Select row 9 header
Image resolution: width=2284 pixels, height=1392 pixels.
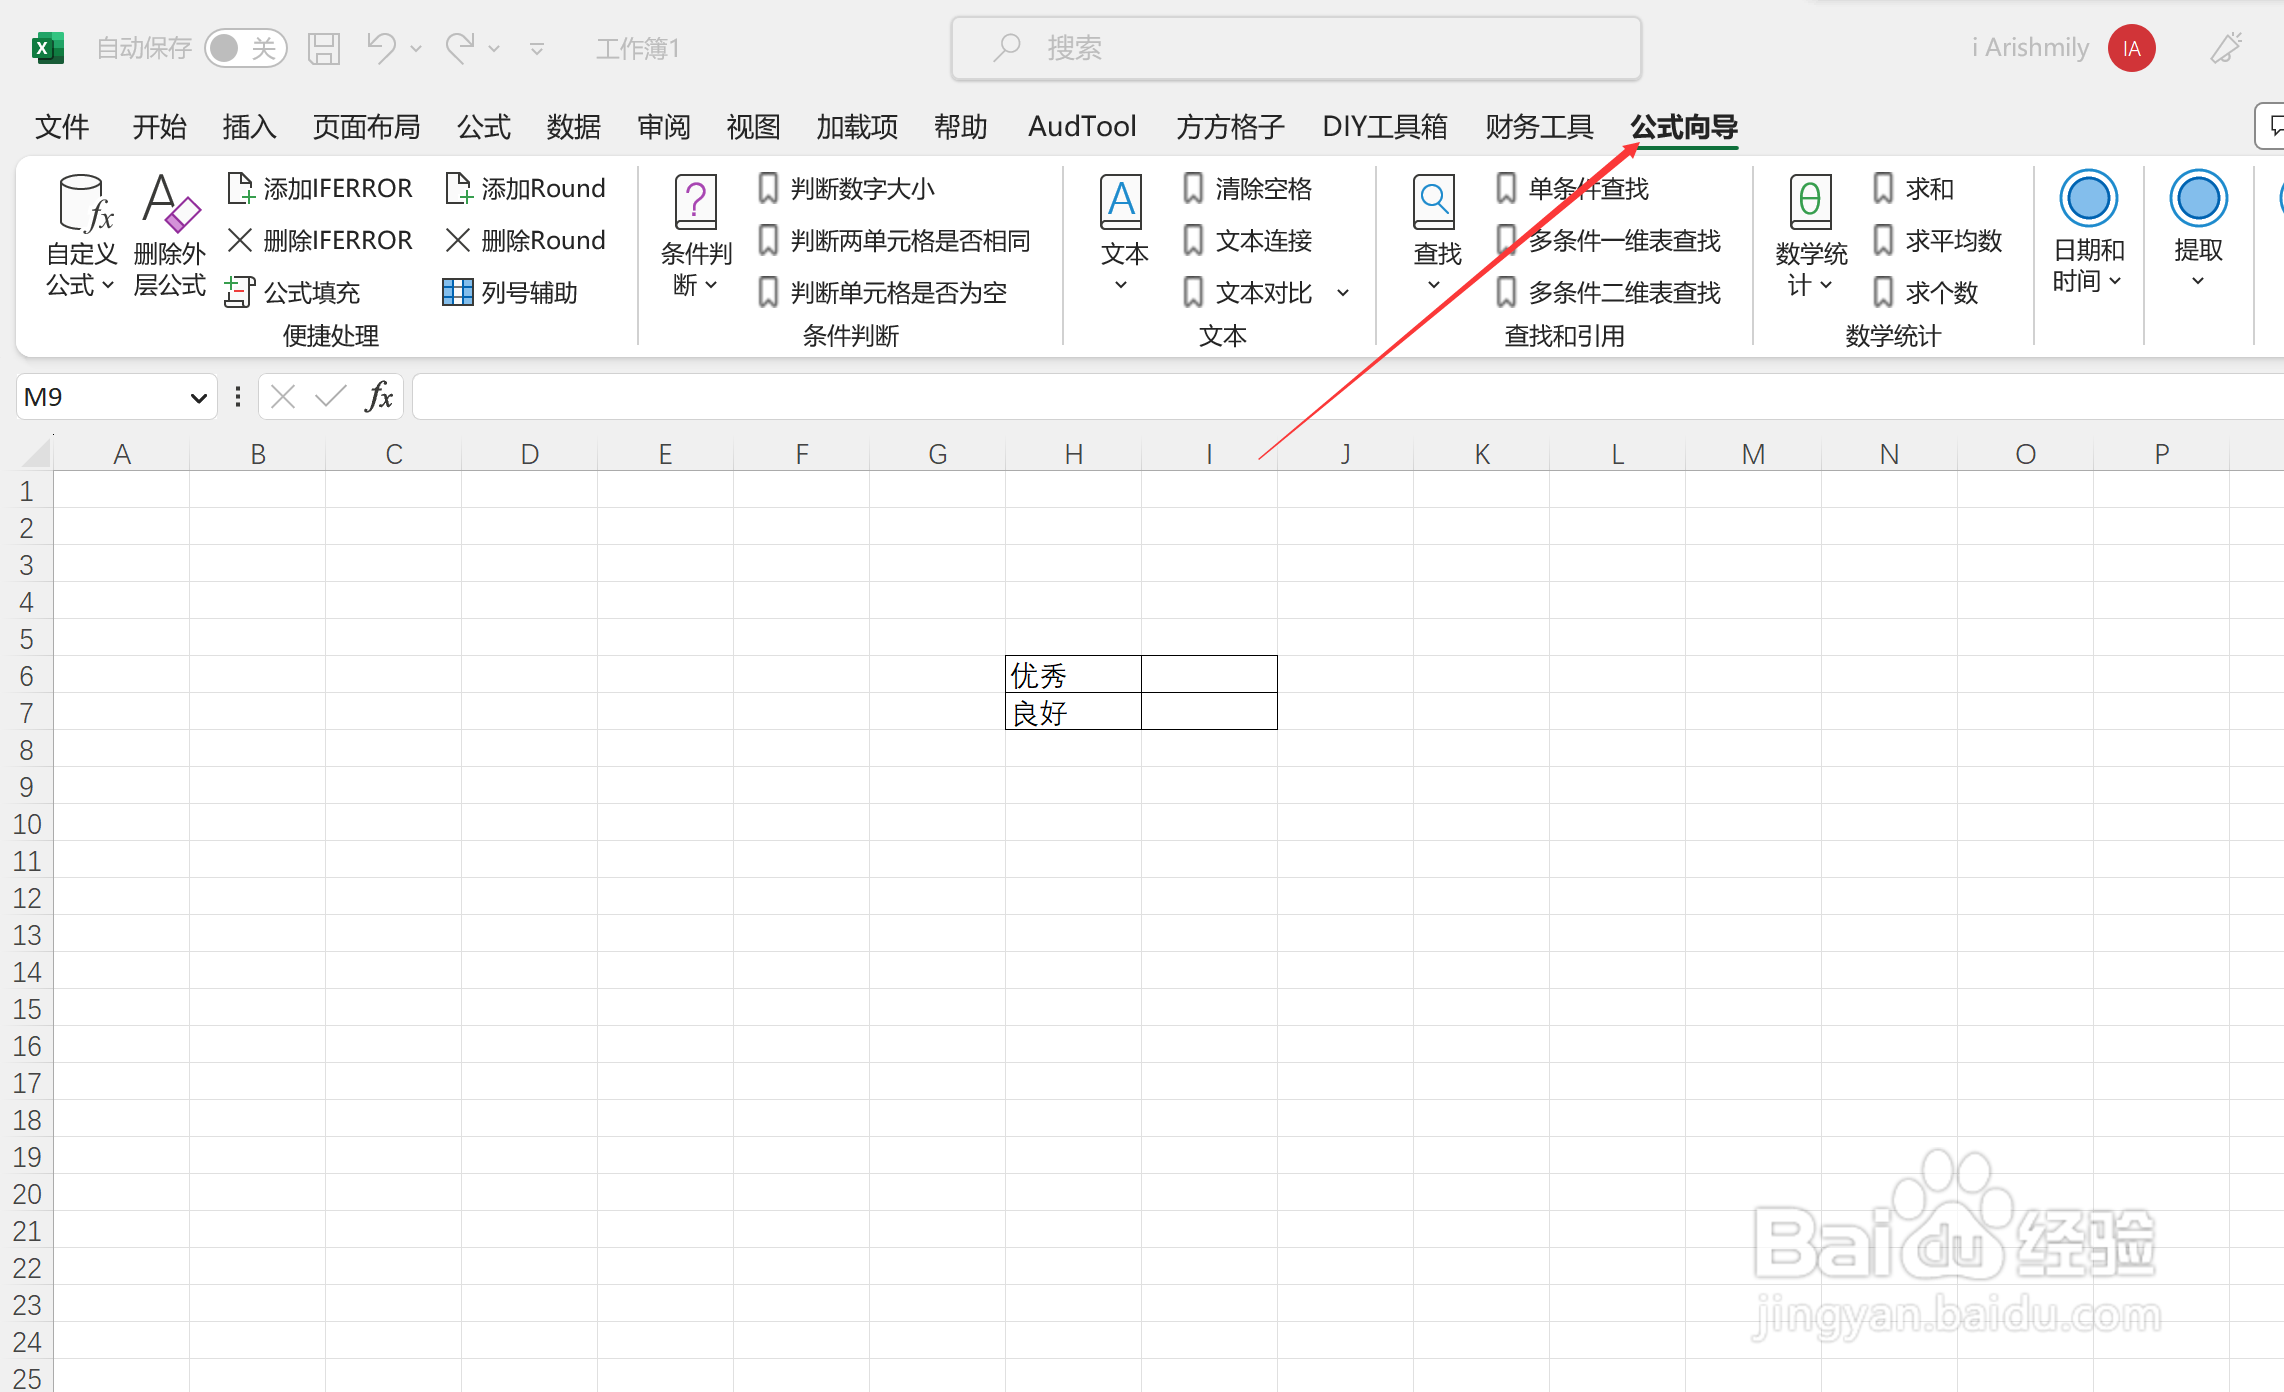point(26,787)
